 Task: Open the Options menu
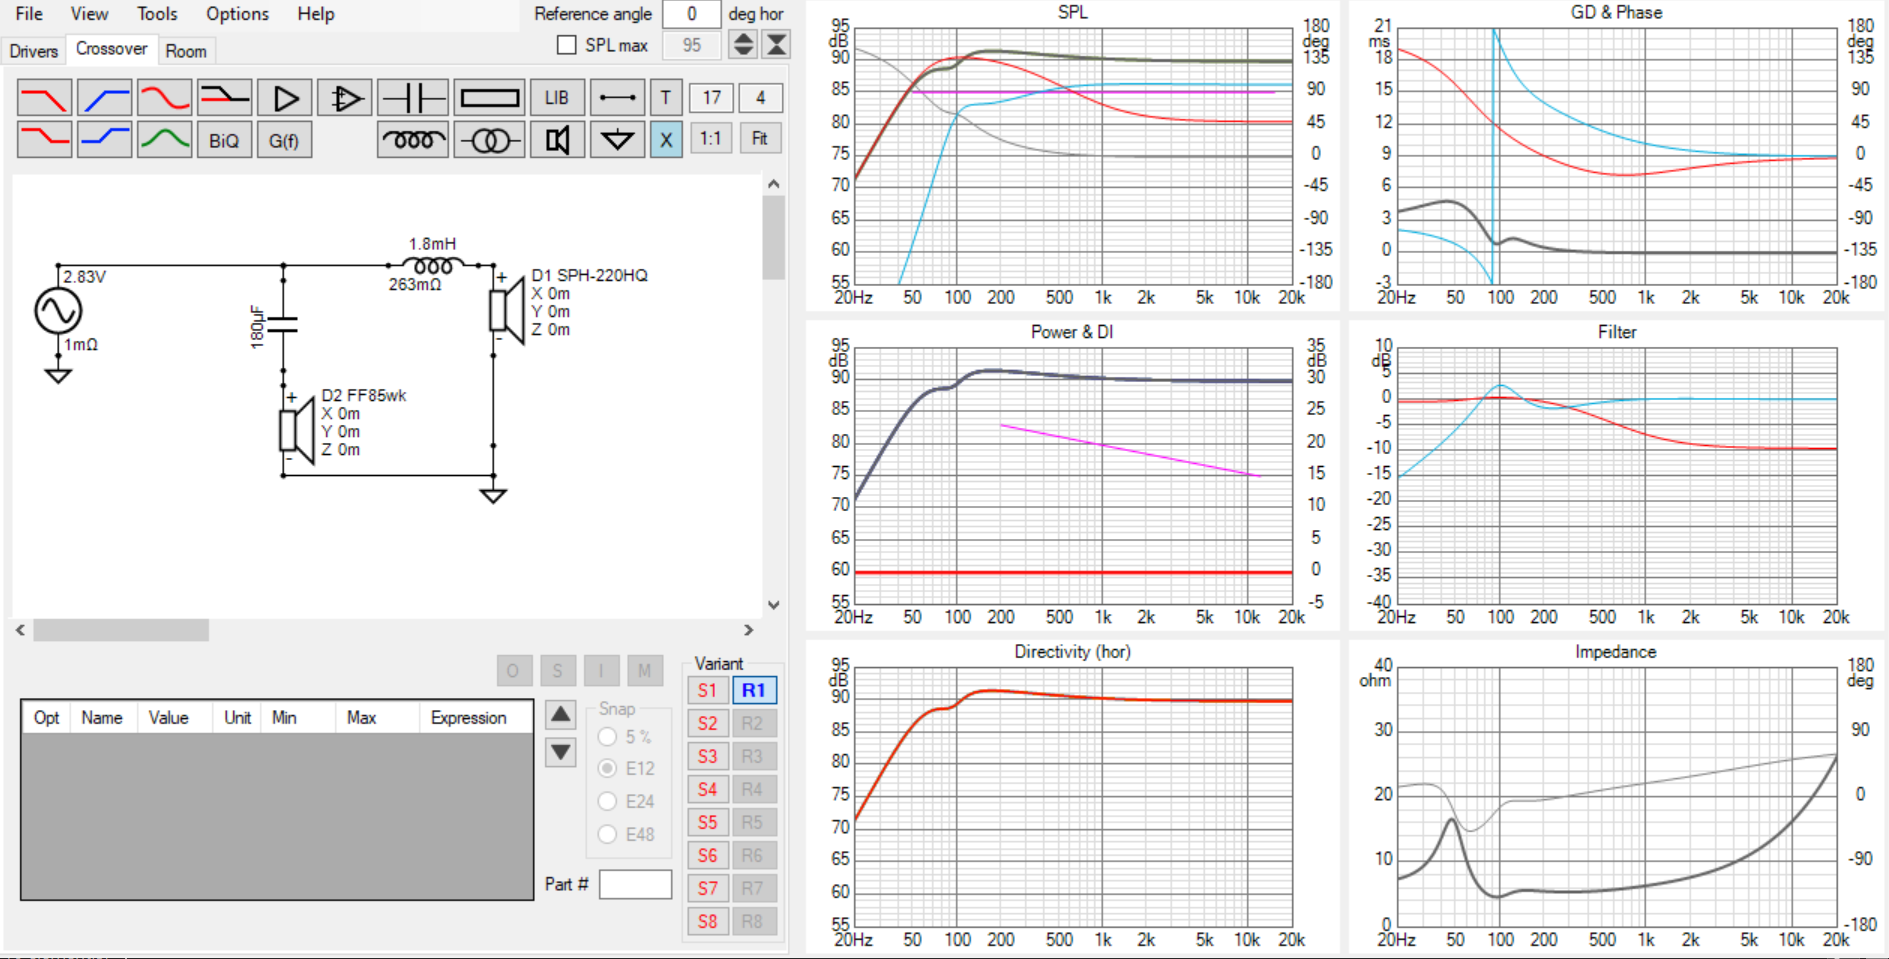click(237, 14)
